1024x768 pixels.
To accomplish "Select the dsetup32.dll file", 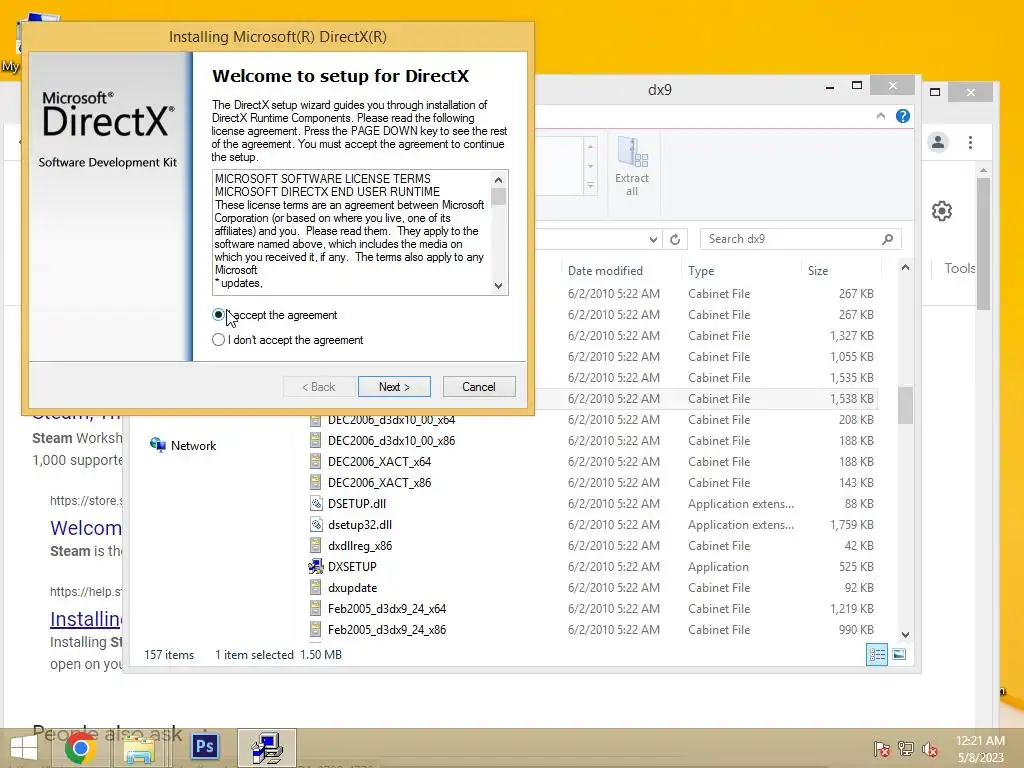I will 360,524.
